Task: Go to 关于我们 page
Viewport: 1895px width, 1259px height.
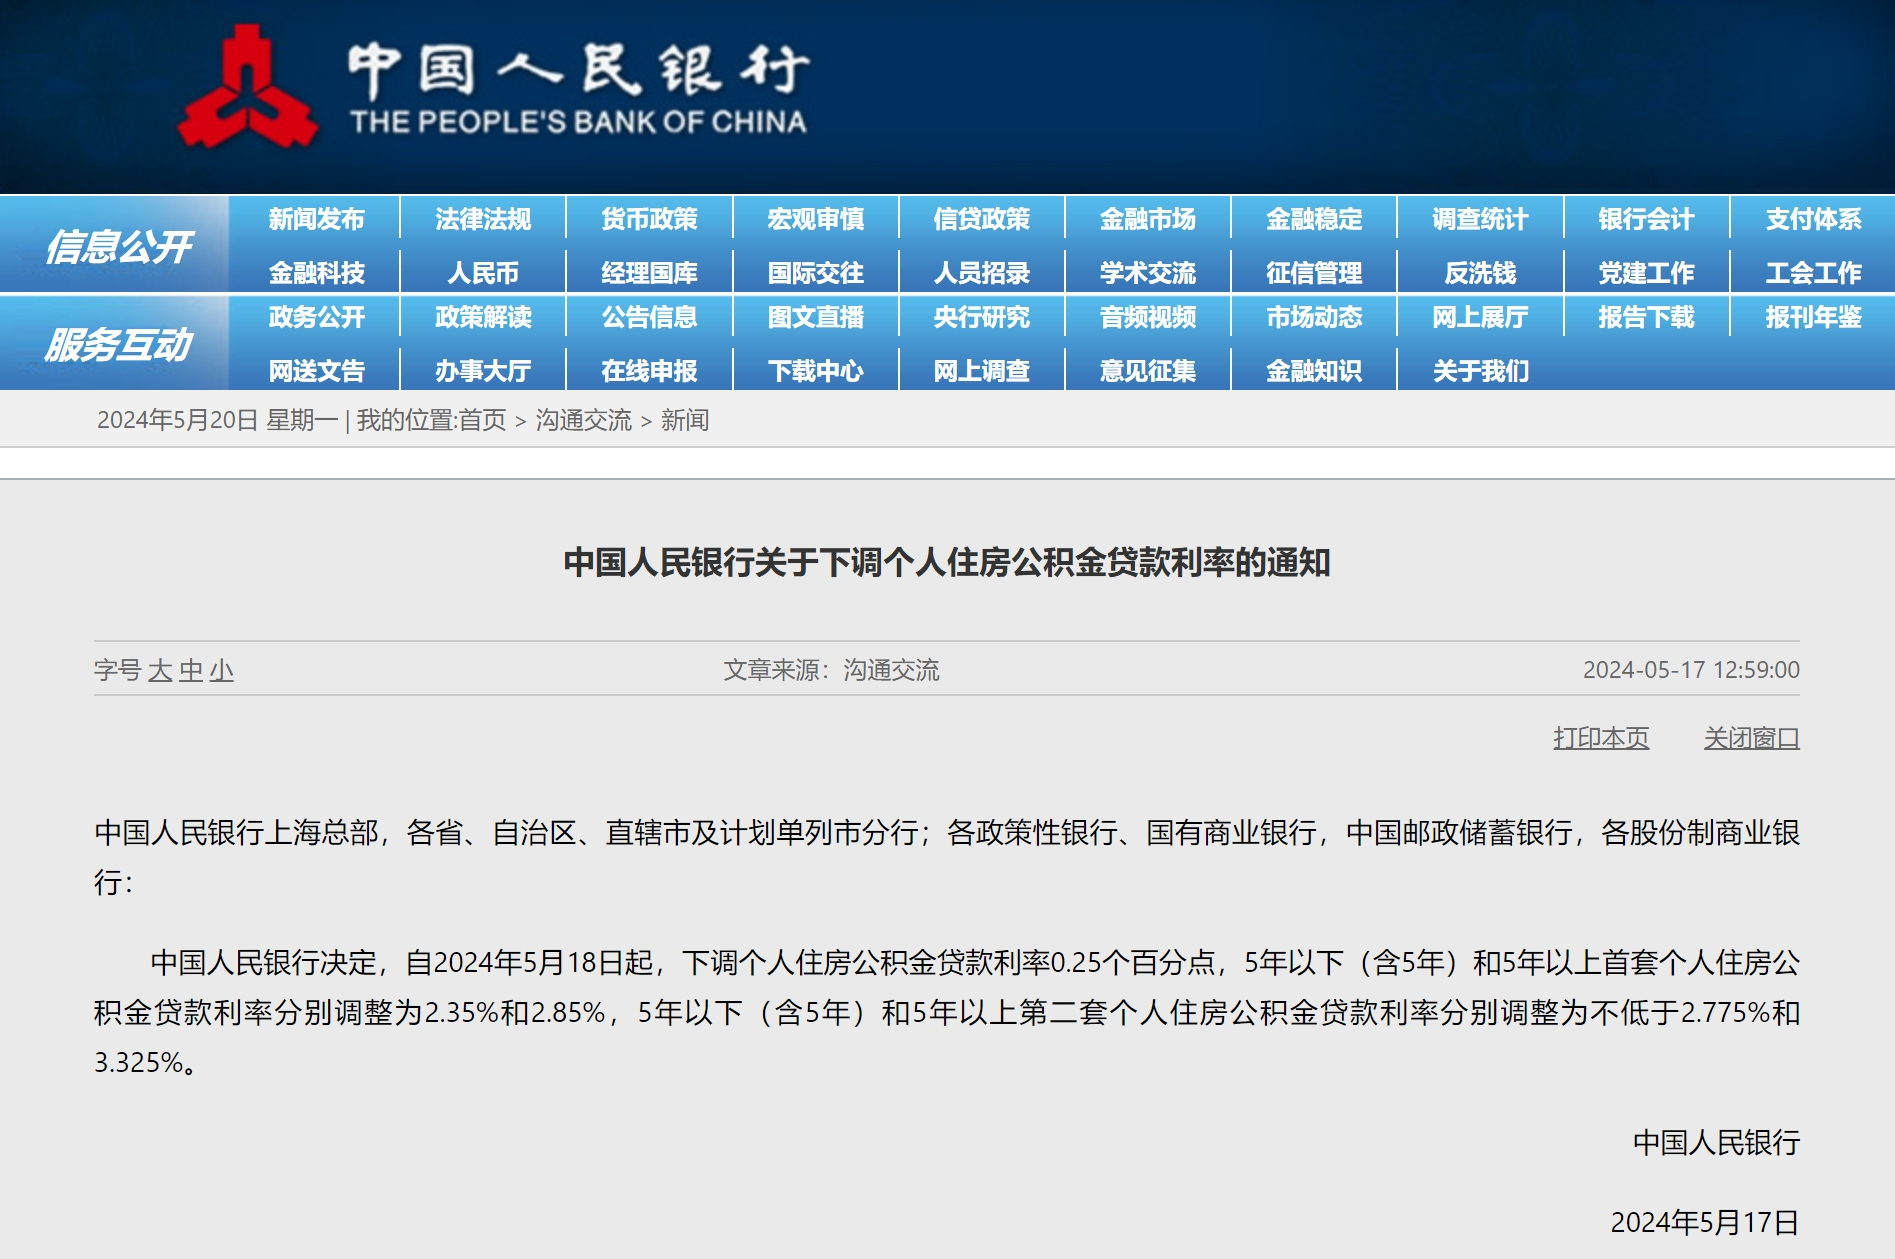Action: (1481, 371)
